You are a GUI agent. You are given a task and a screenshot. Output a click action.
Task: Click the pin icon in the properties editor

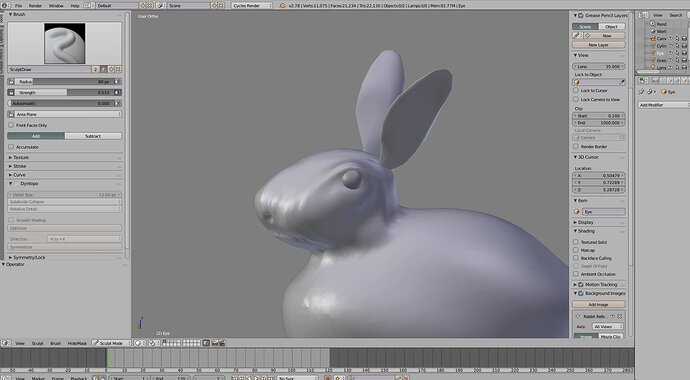pos(642,91)
